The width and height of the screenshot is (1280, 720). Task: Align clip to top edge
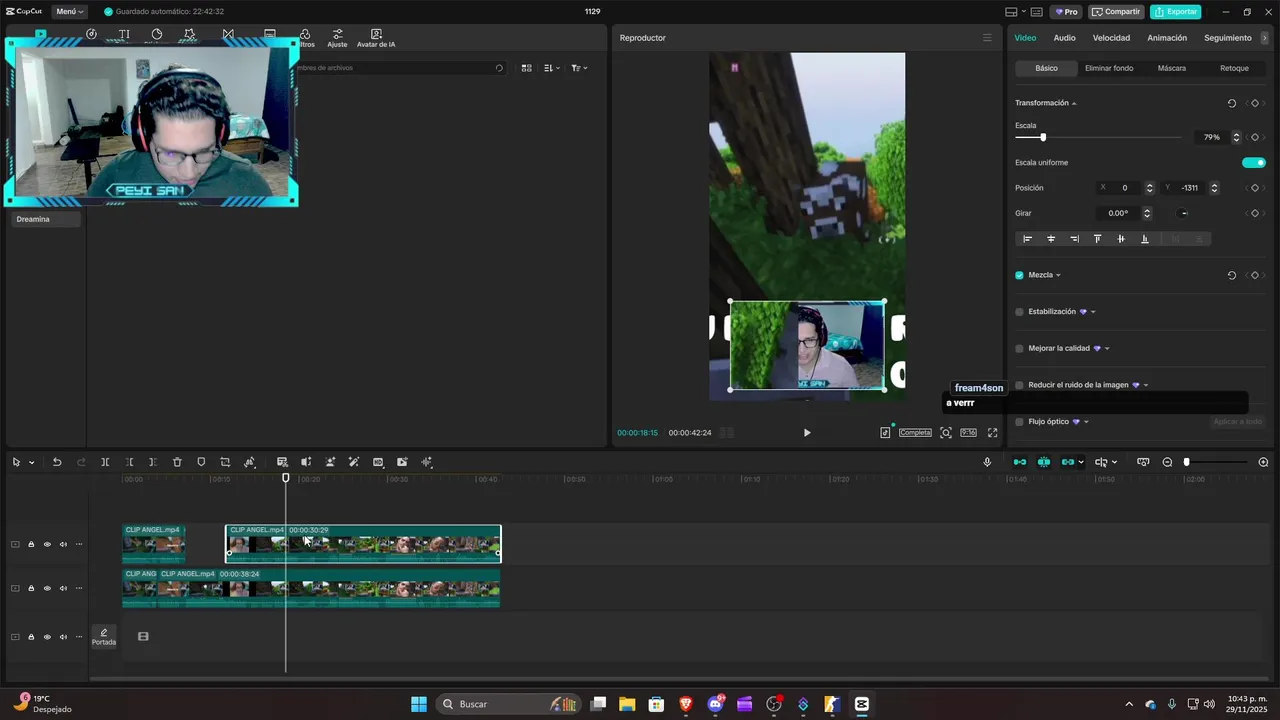tap(1097, 239)
